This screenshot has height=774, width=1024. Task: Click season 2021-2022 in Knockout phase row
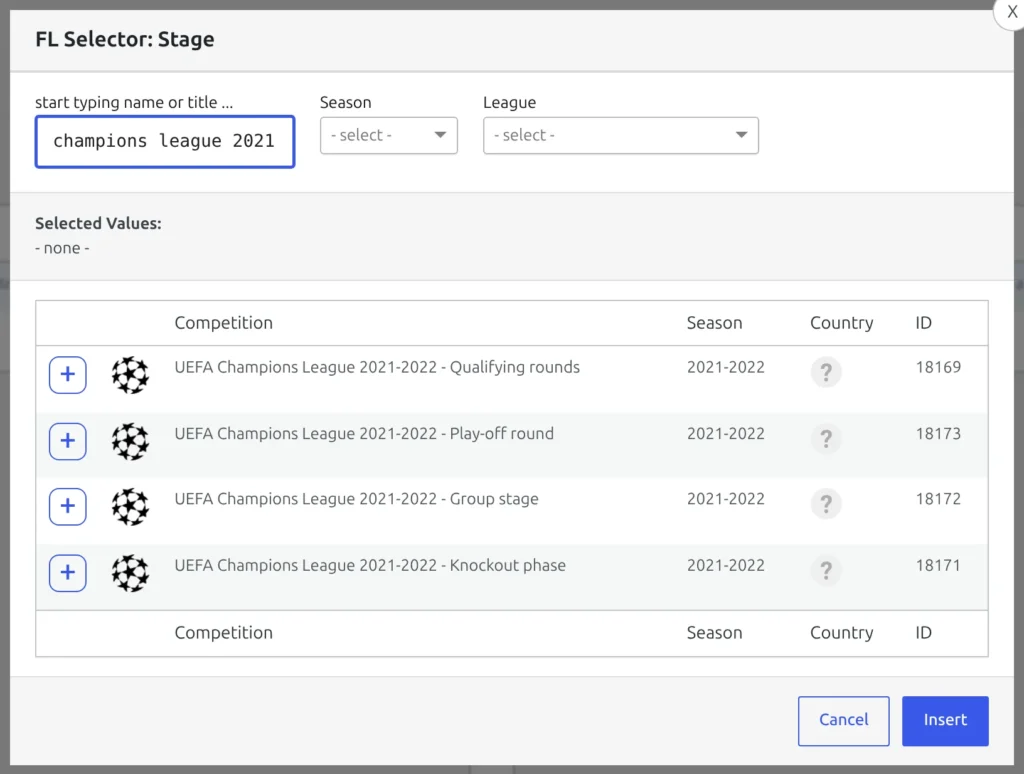(x=726, y=565)
